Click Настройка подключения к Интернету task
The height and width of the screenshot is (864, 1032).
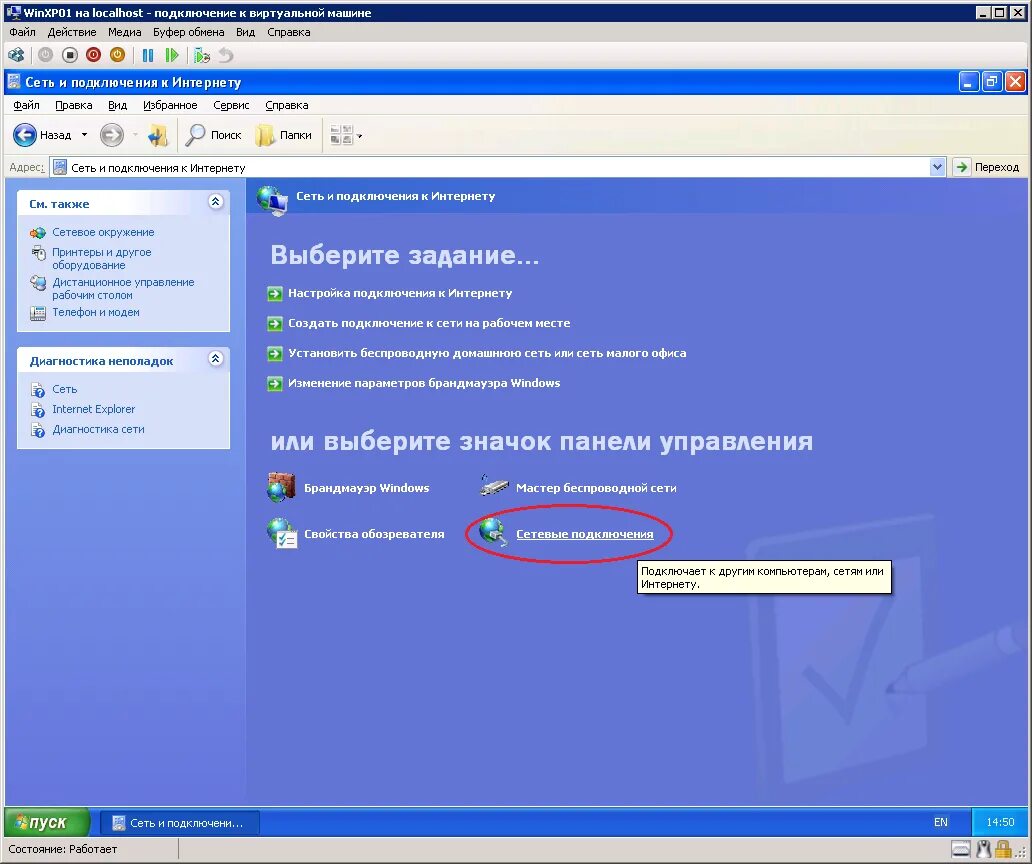coord(400,293)
